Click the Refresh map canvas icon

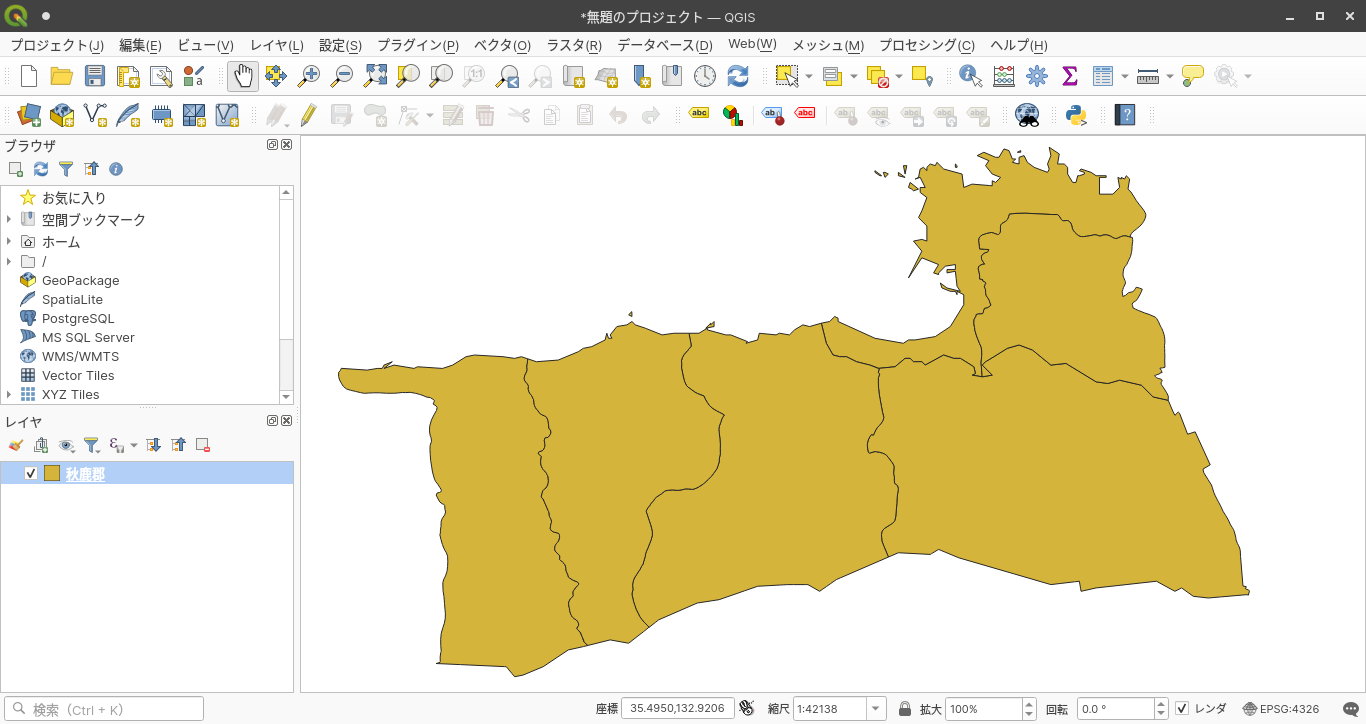point(738,76)
